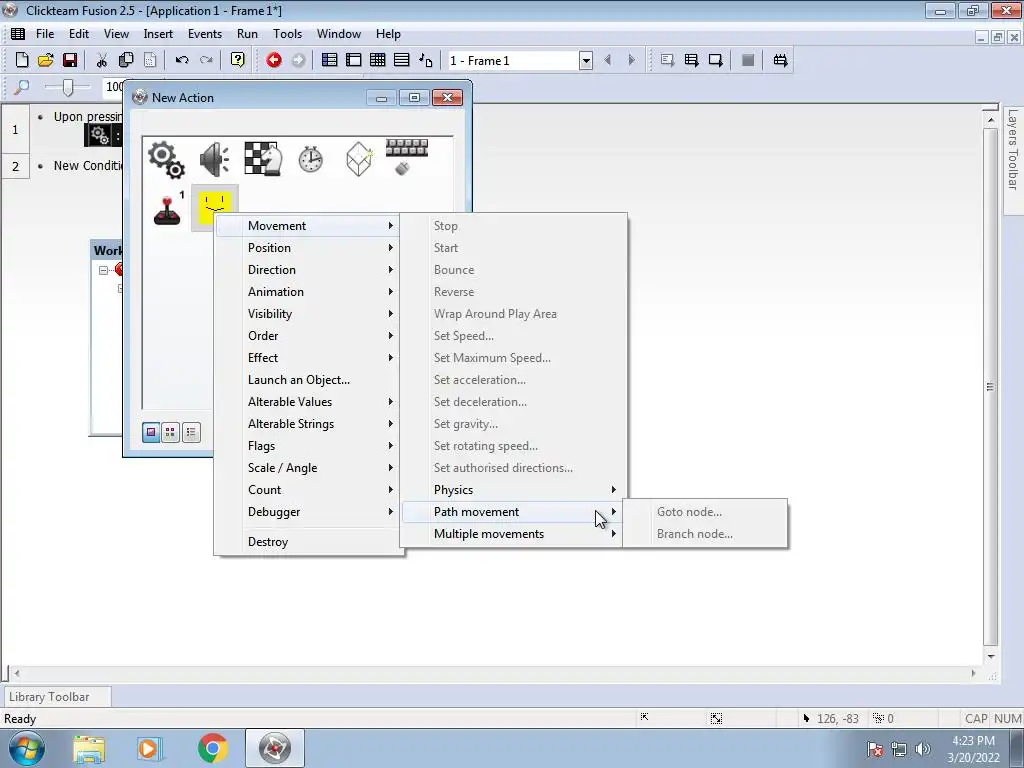This screenshot has width=1024, height=768.
Task: Collapse the Workspace tree root node
Action: pos(103,270)
